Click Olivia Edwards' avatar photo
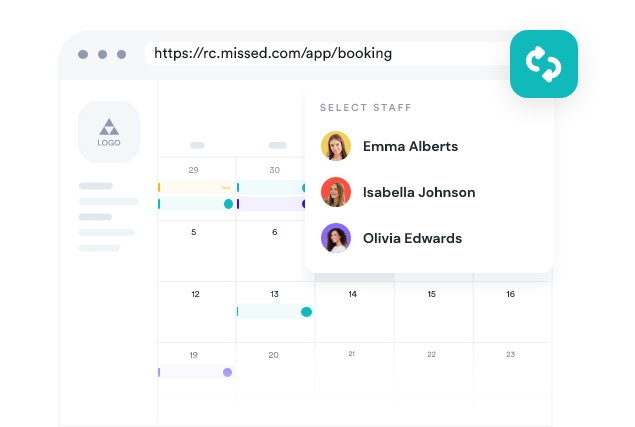 (336, 238)
